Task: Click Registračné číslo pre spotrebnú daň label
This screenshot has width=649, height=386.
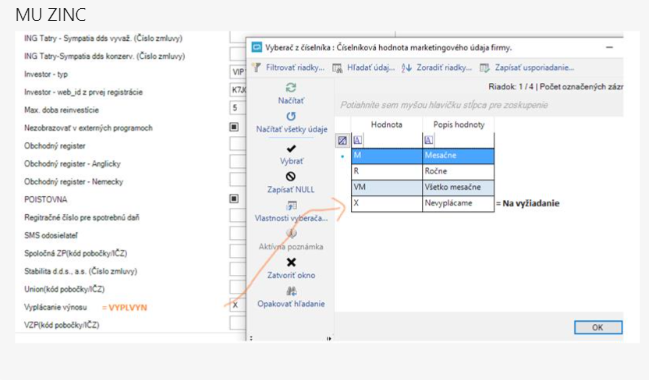Action: 82,218
